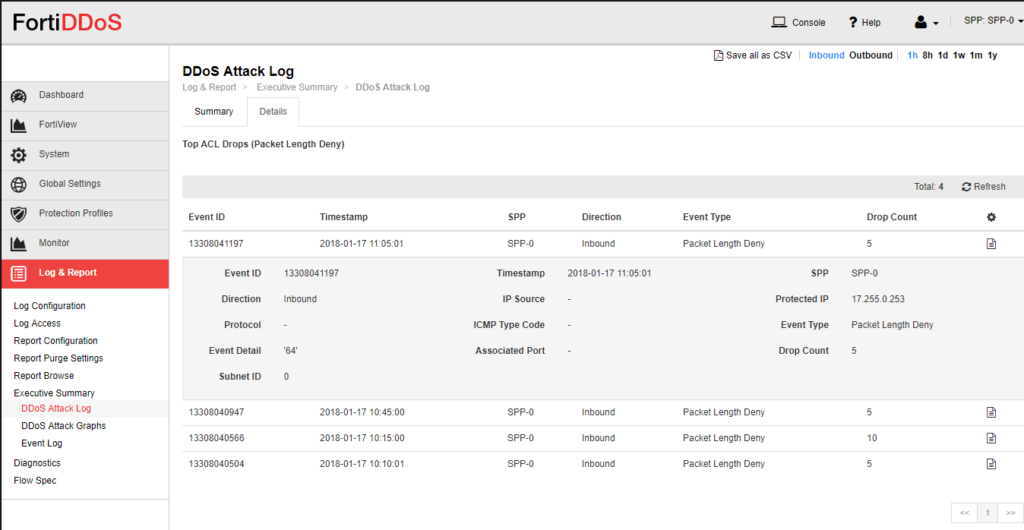
Task: Open Dashboard from the sidebar
Action: tap(61, 95)
